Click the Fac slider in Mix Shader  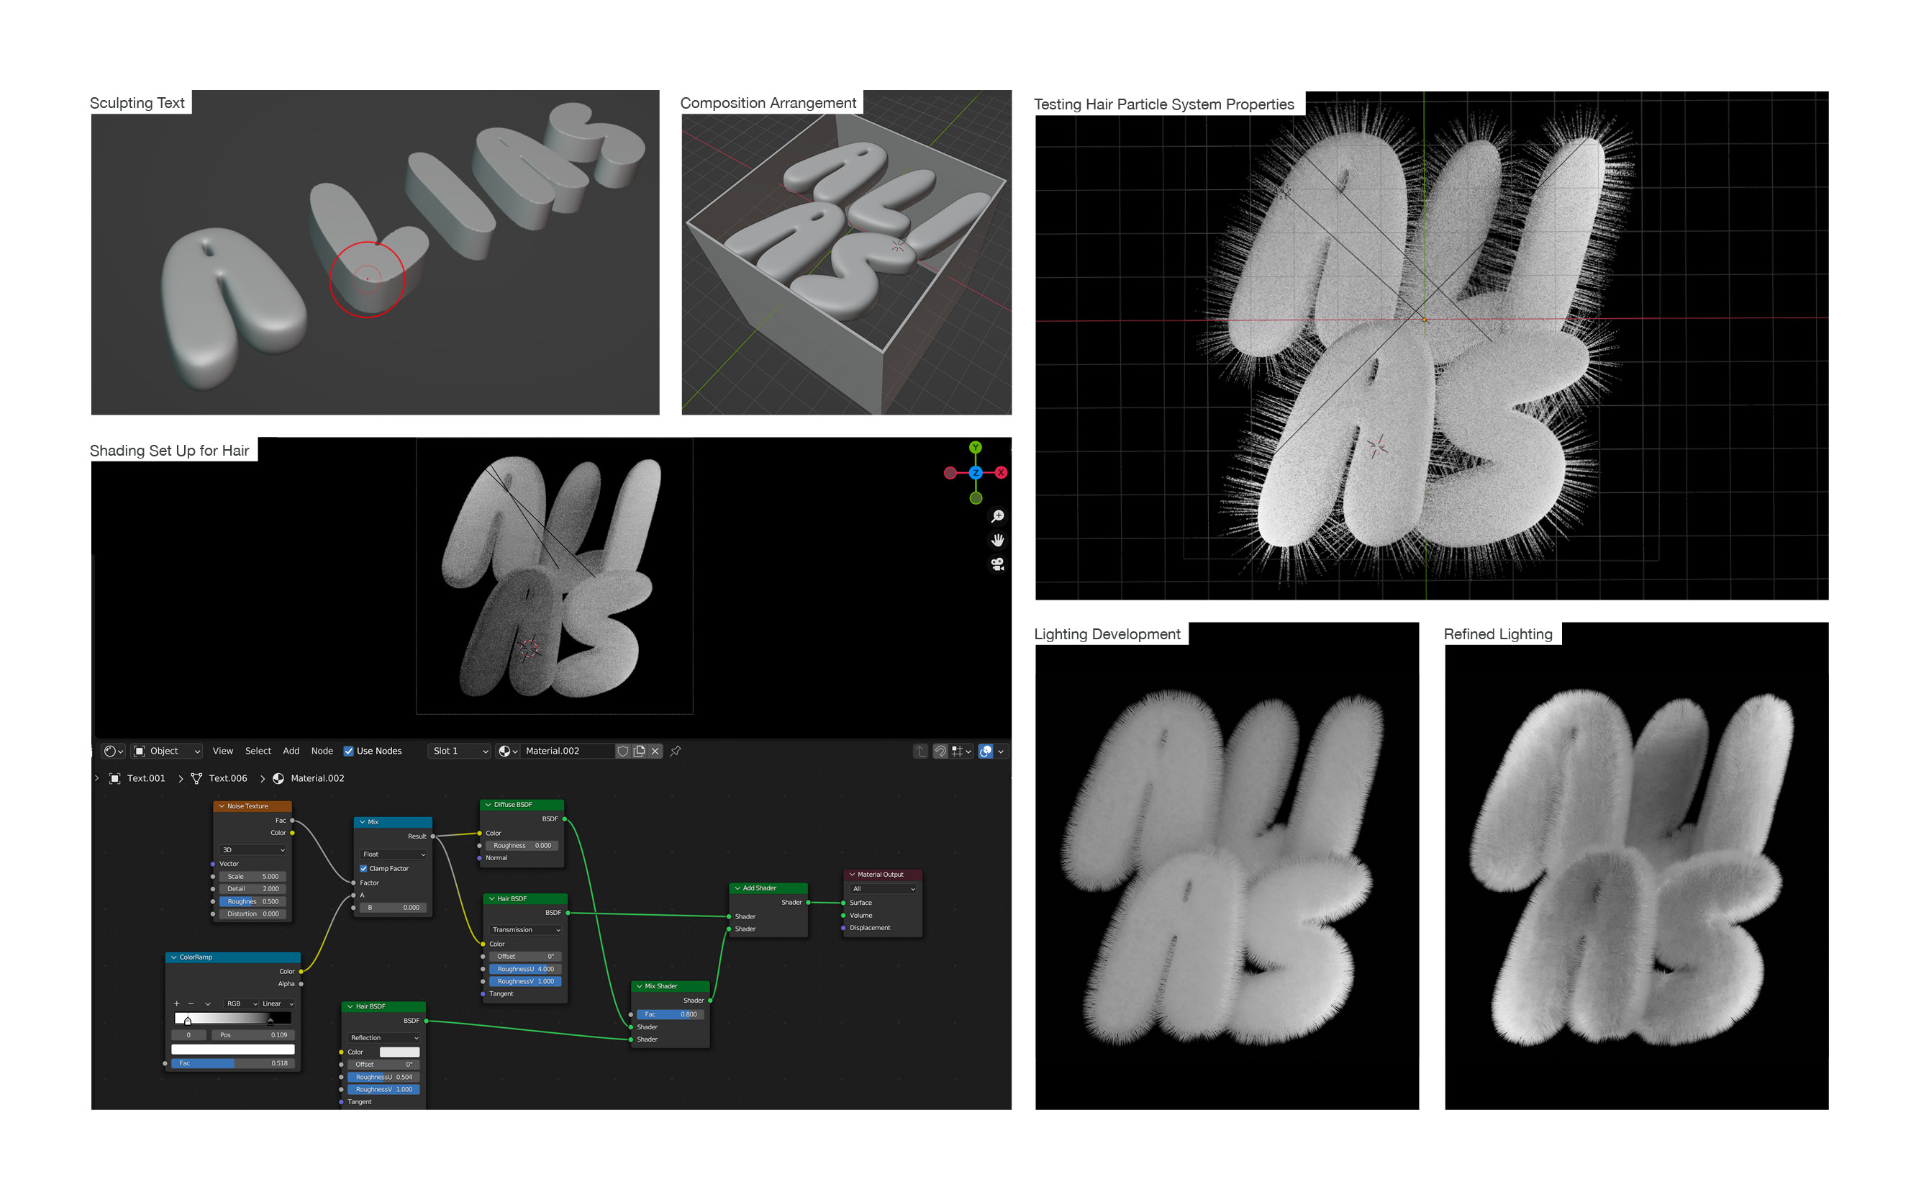[670, 1014]
